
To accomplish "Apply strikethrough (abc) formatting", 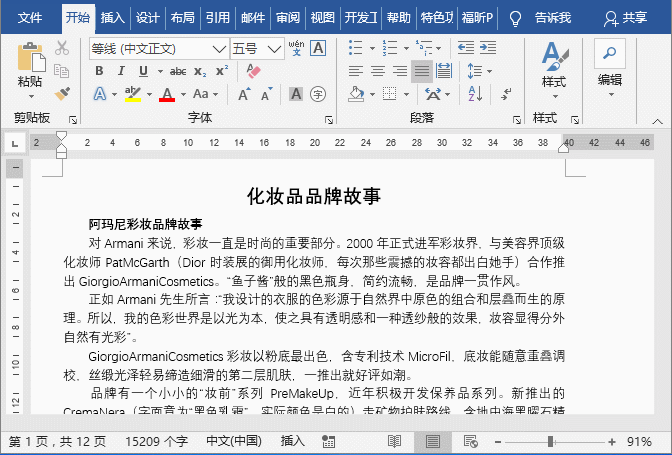I will (x=178, y=71).
